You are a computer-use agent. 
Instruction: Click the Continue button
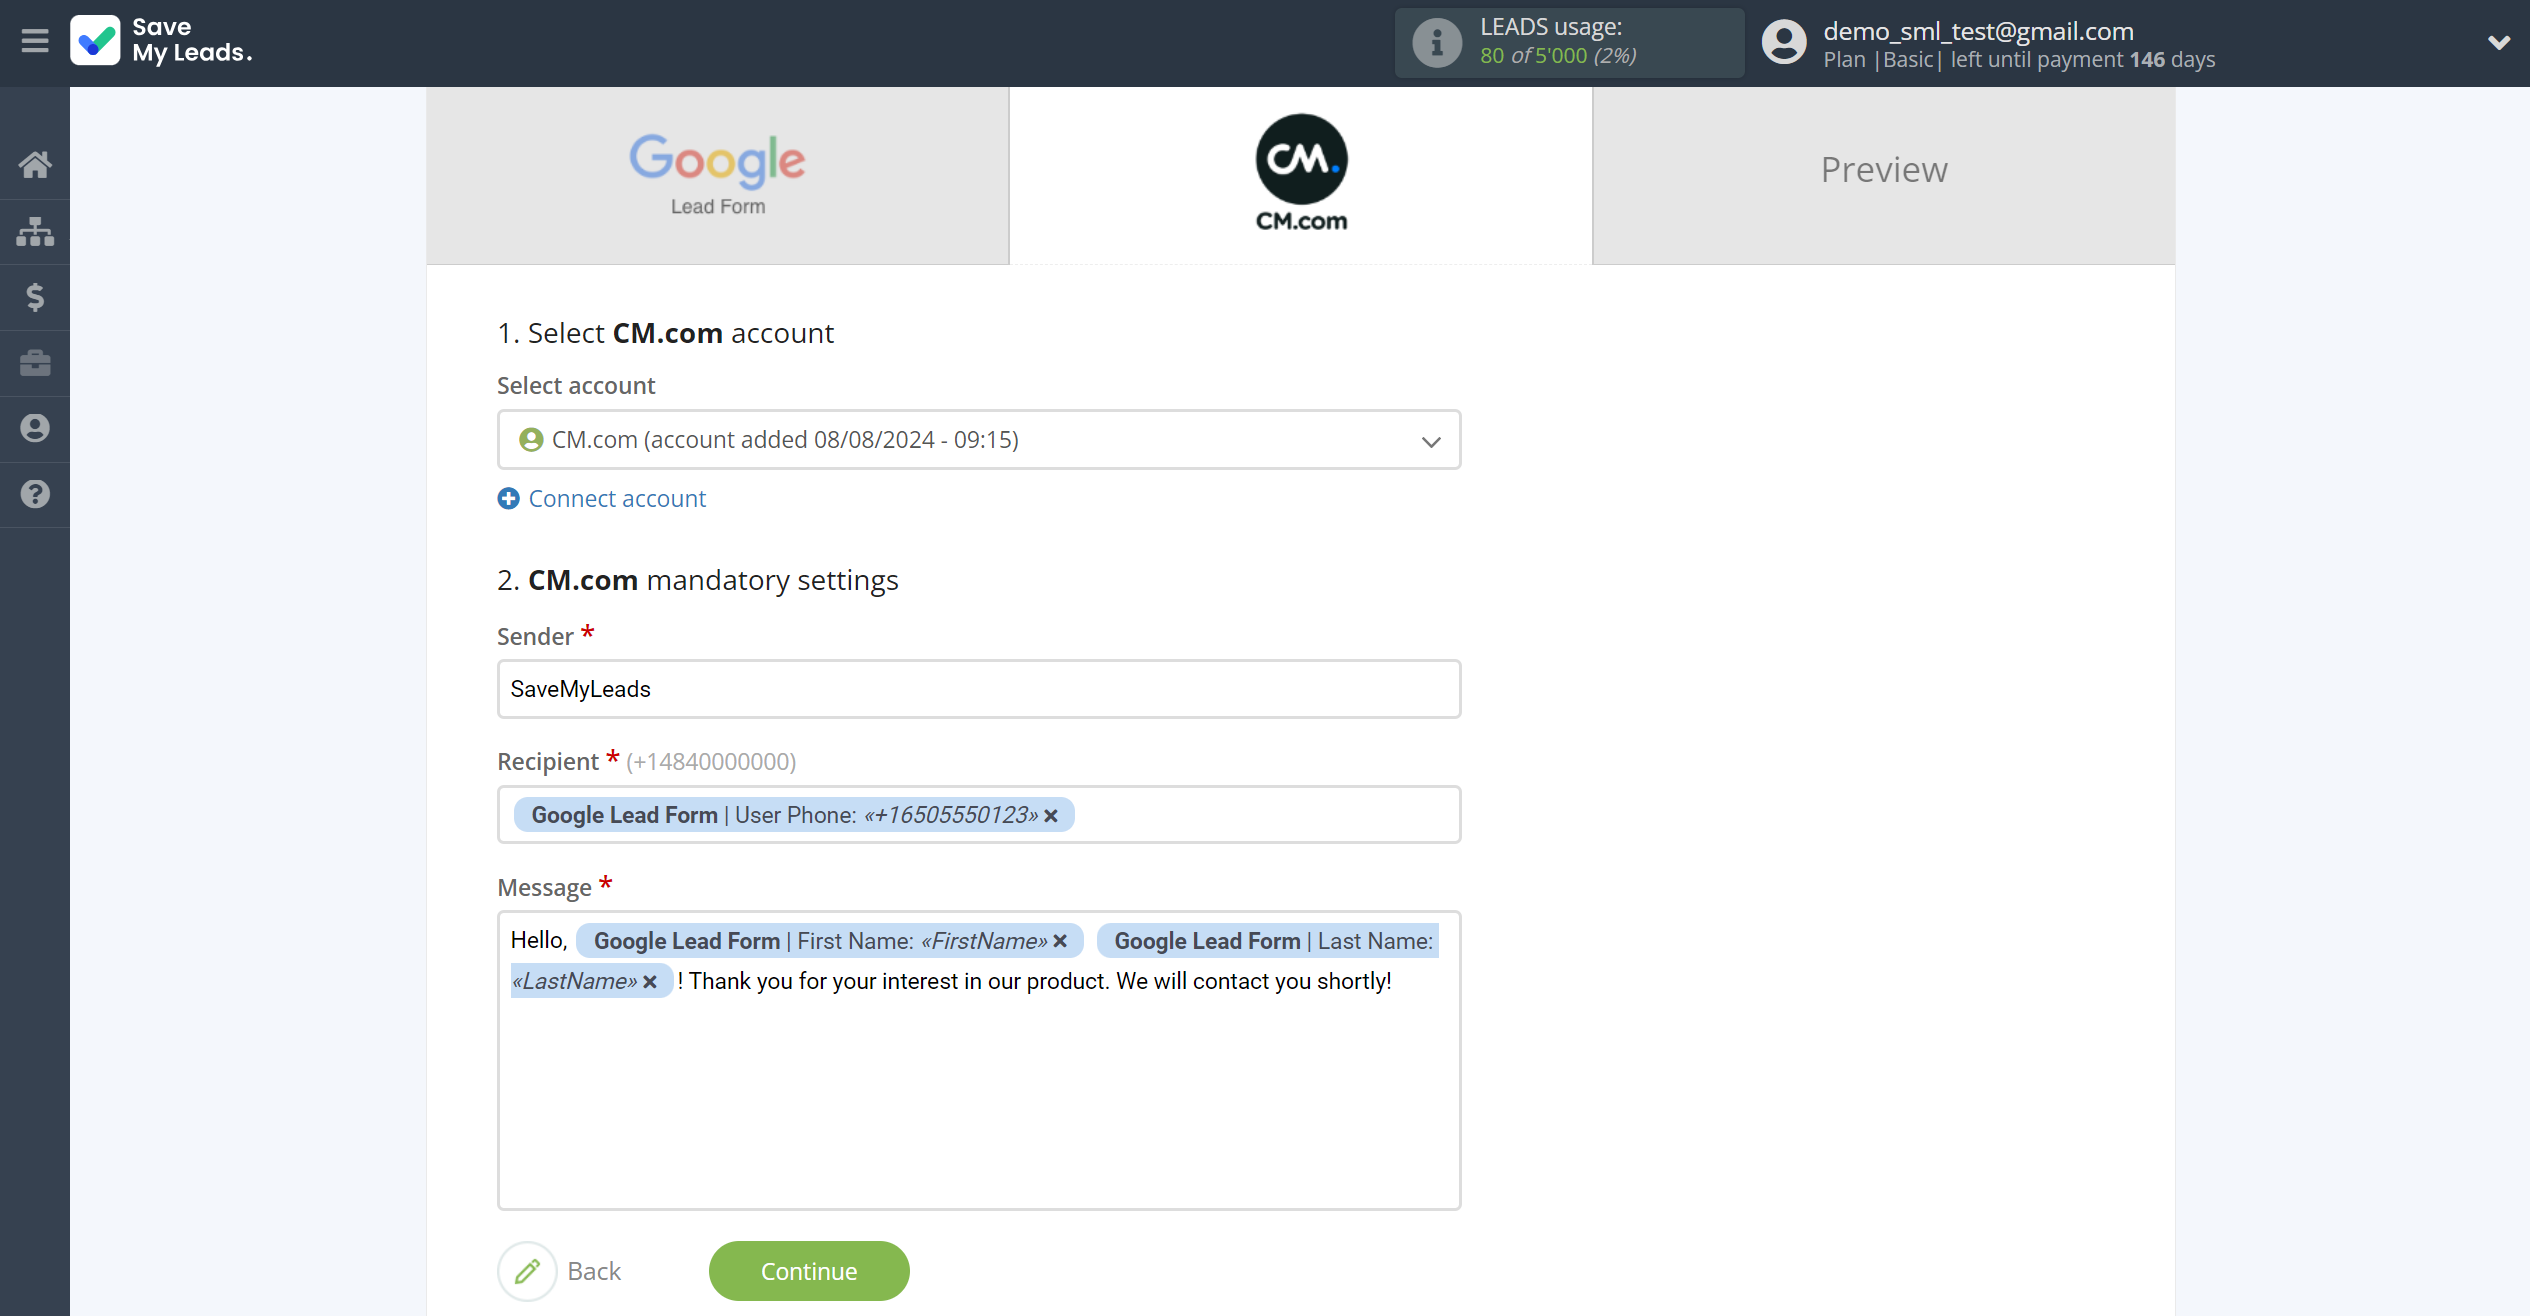click(x=809, y=1271)
